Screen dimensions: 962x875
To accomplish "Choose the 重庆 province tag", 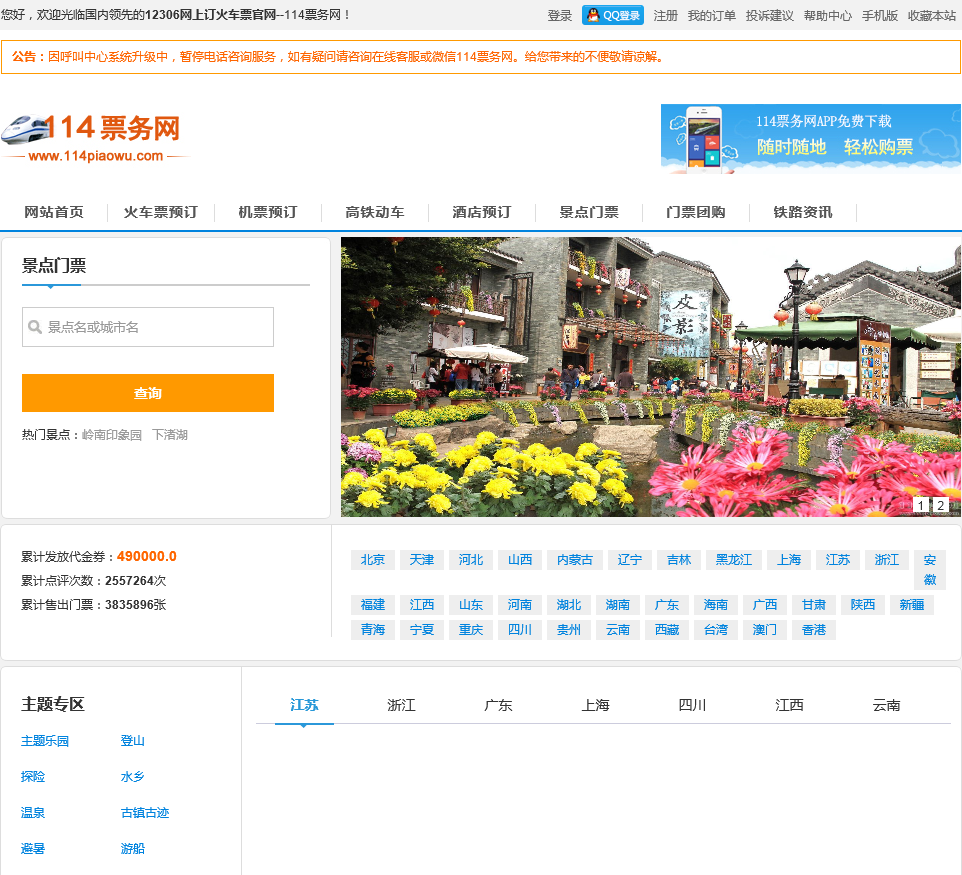I will (x=471, y=630).
